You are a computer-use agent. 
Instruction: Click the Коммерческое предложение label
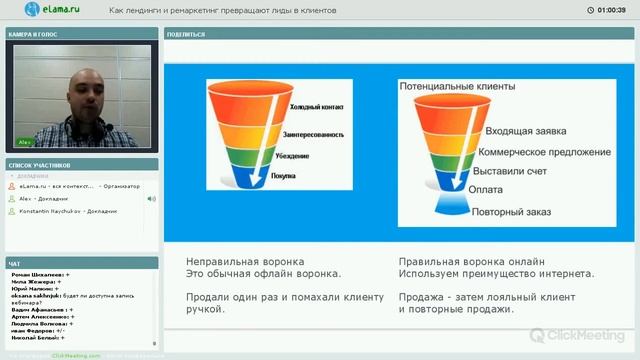[x=544, y=152]
